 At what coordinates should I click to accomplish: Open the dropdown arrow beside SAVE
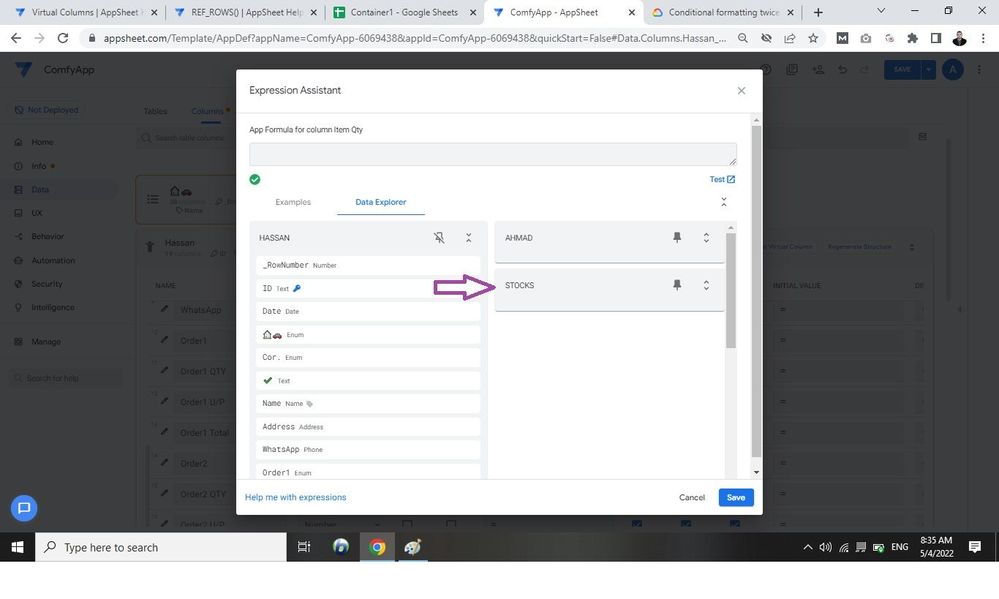[x=928, y=69]
